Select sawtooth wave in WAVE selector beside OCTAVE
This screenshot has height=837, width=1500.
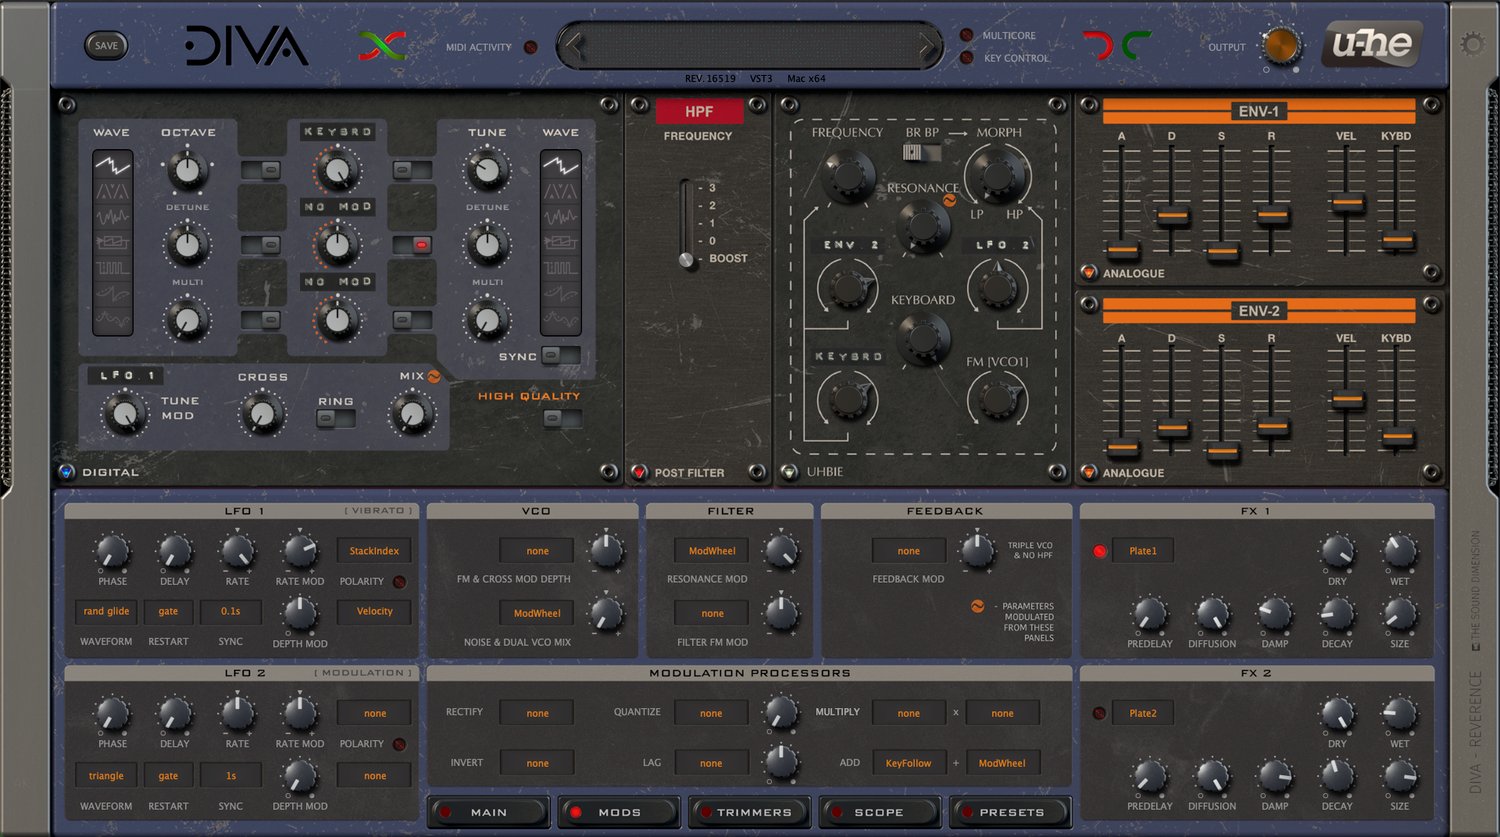click(112, 164)
